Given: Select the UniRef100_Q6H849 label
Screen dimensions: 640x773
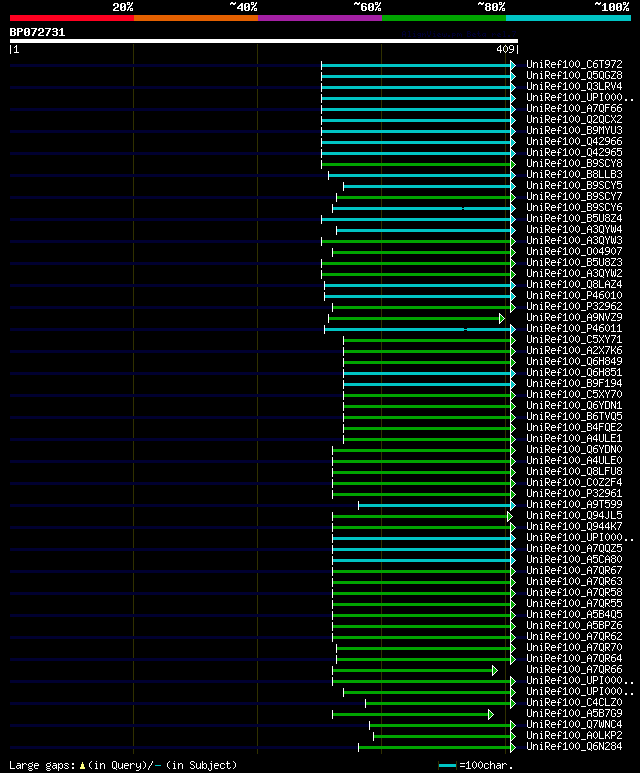Looking at the screenshot, I should click(x=574, y=361).
